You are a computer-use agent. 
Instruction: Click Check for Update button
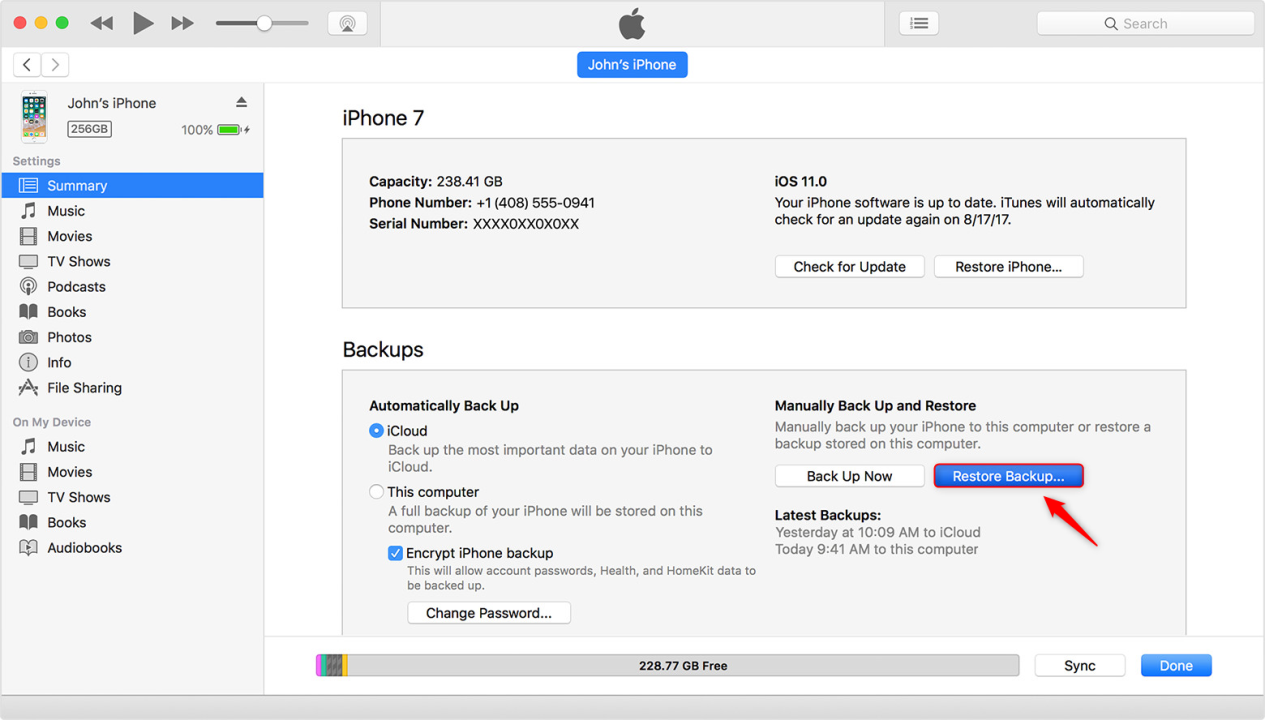[x=850, y=267]
